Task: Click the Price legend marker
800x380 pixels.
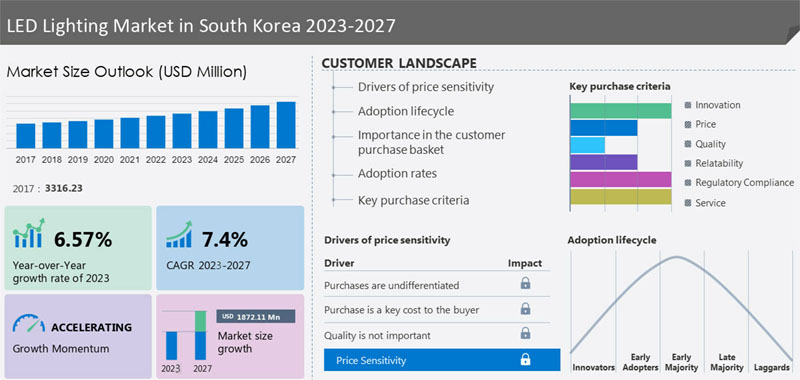Action: tap(688, 124)
